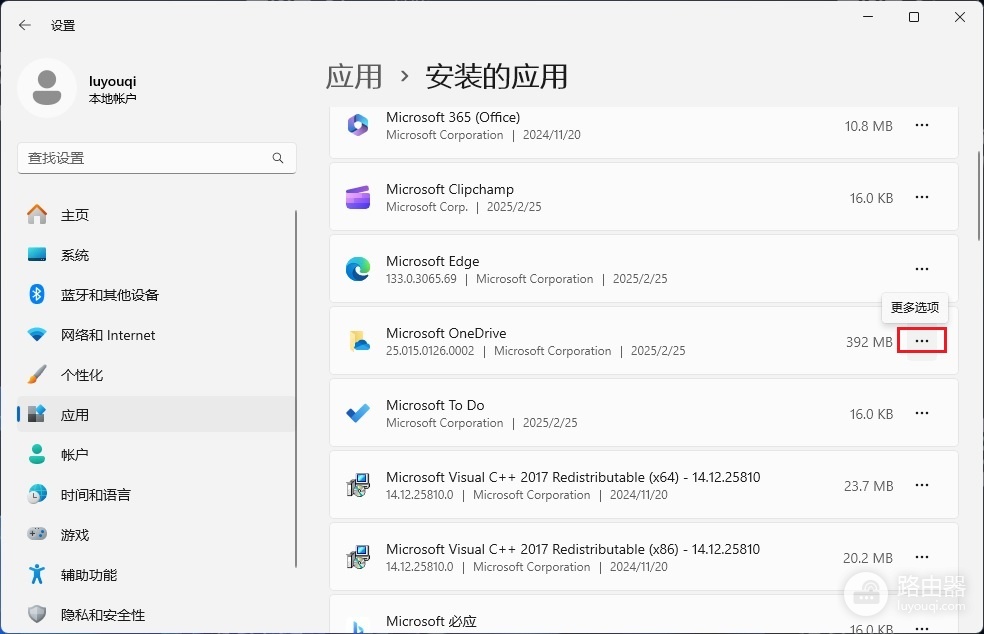Click the Microsoft Edge app icon

358,269
